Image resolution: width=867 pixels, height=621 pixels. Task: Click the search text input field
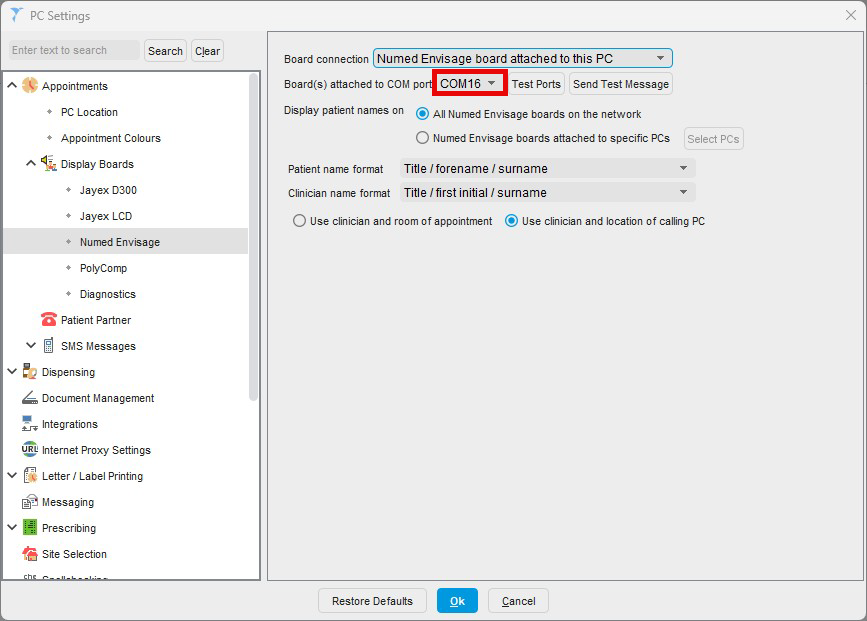[75, 50]
